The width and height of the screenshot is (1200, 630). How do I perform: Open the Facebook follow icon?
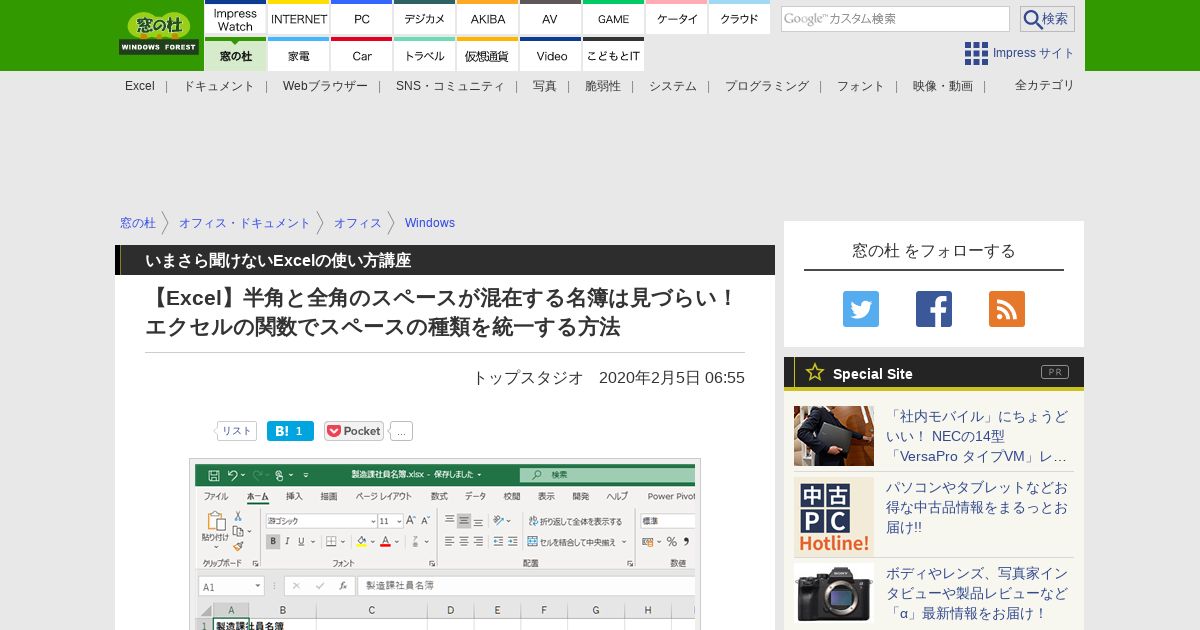(934, 309)
